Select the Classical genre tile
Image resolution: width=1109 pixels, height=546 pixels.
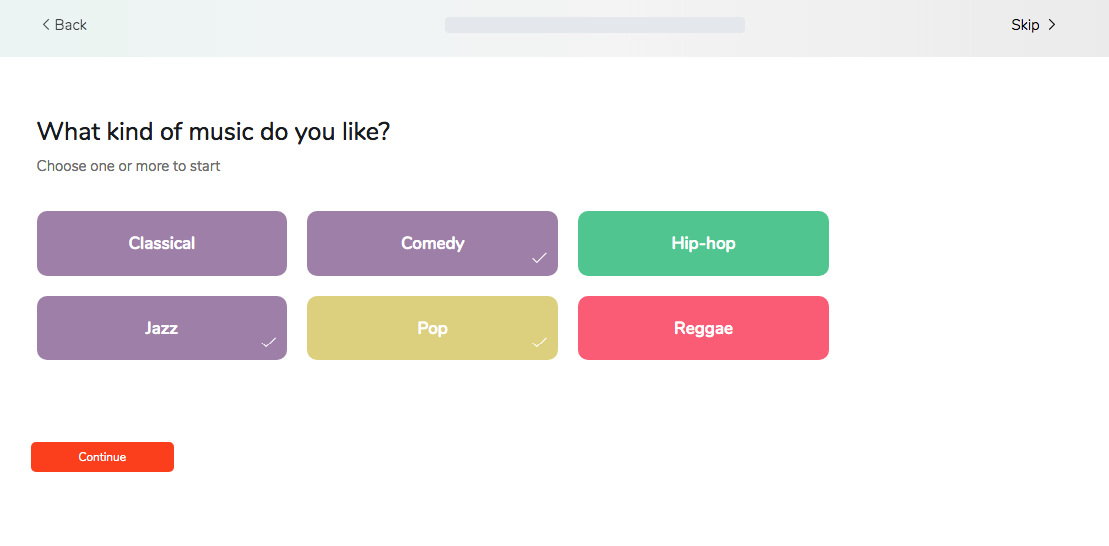pyautogui.click(x=162, y=243)
